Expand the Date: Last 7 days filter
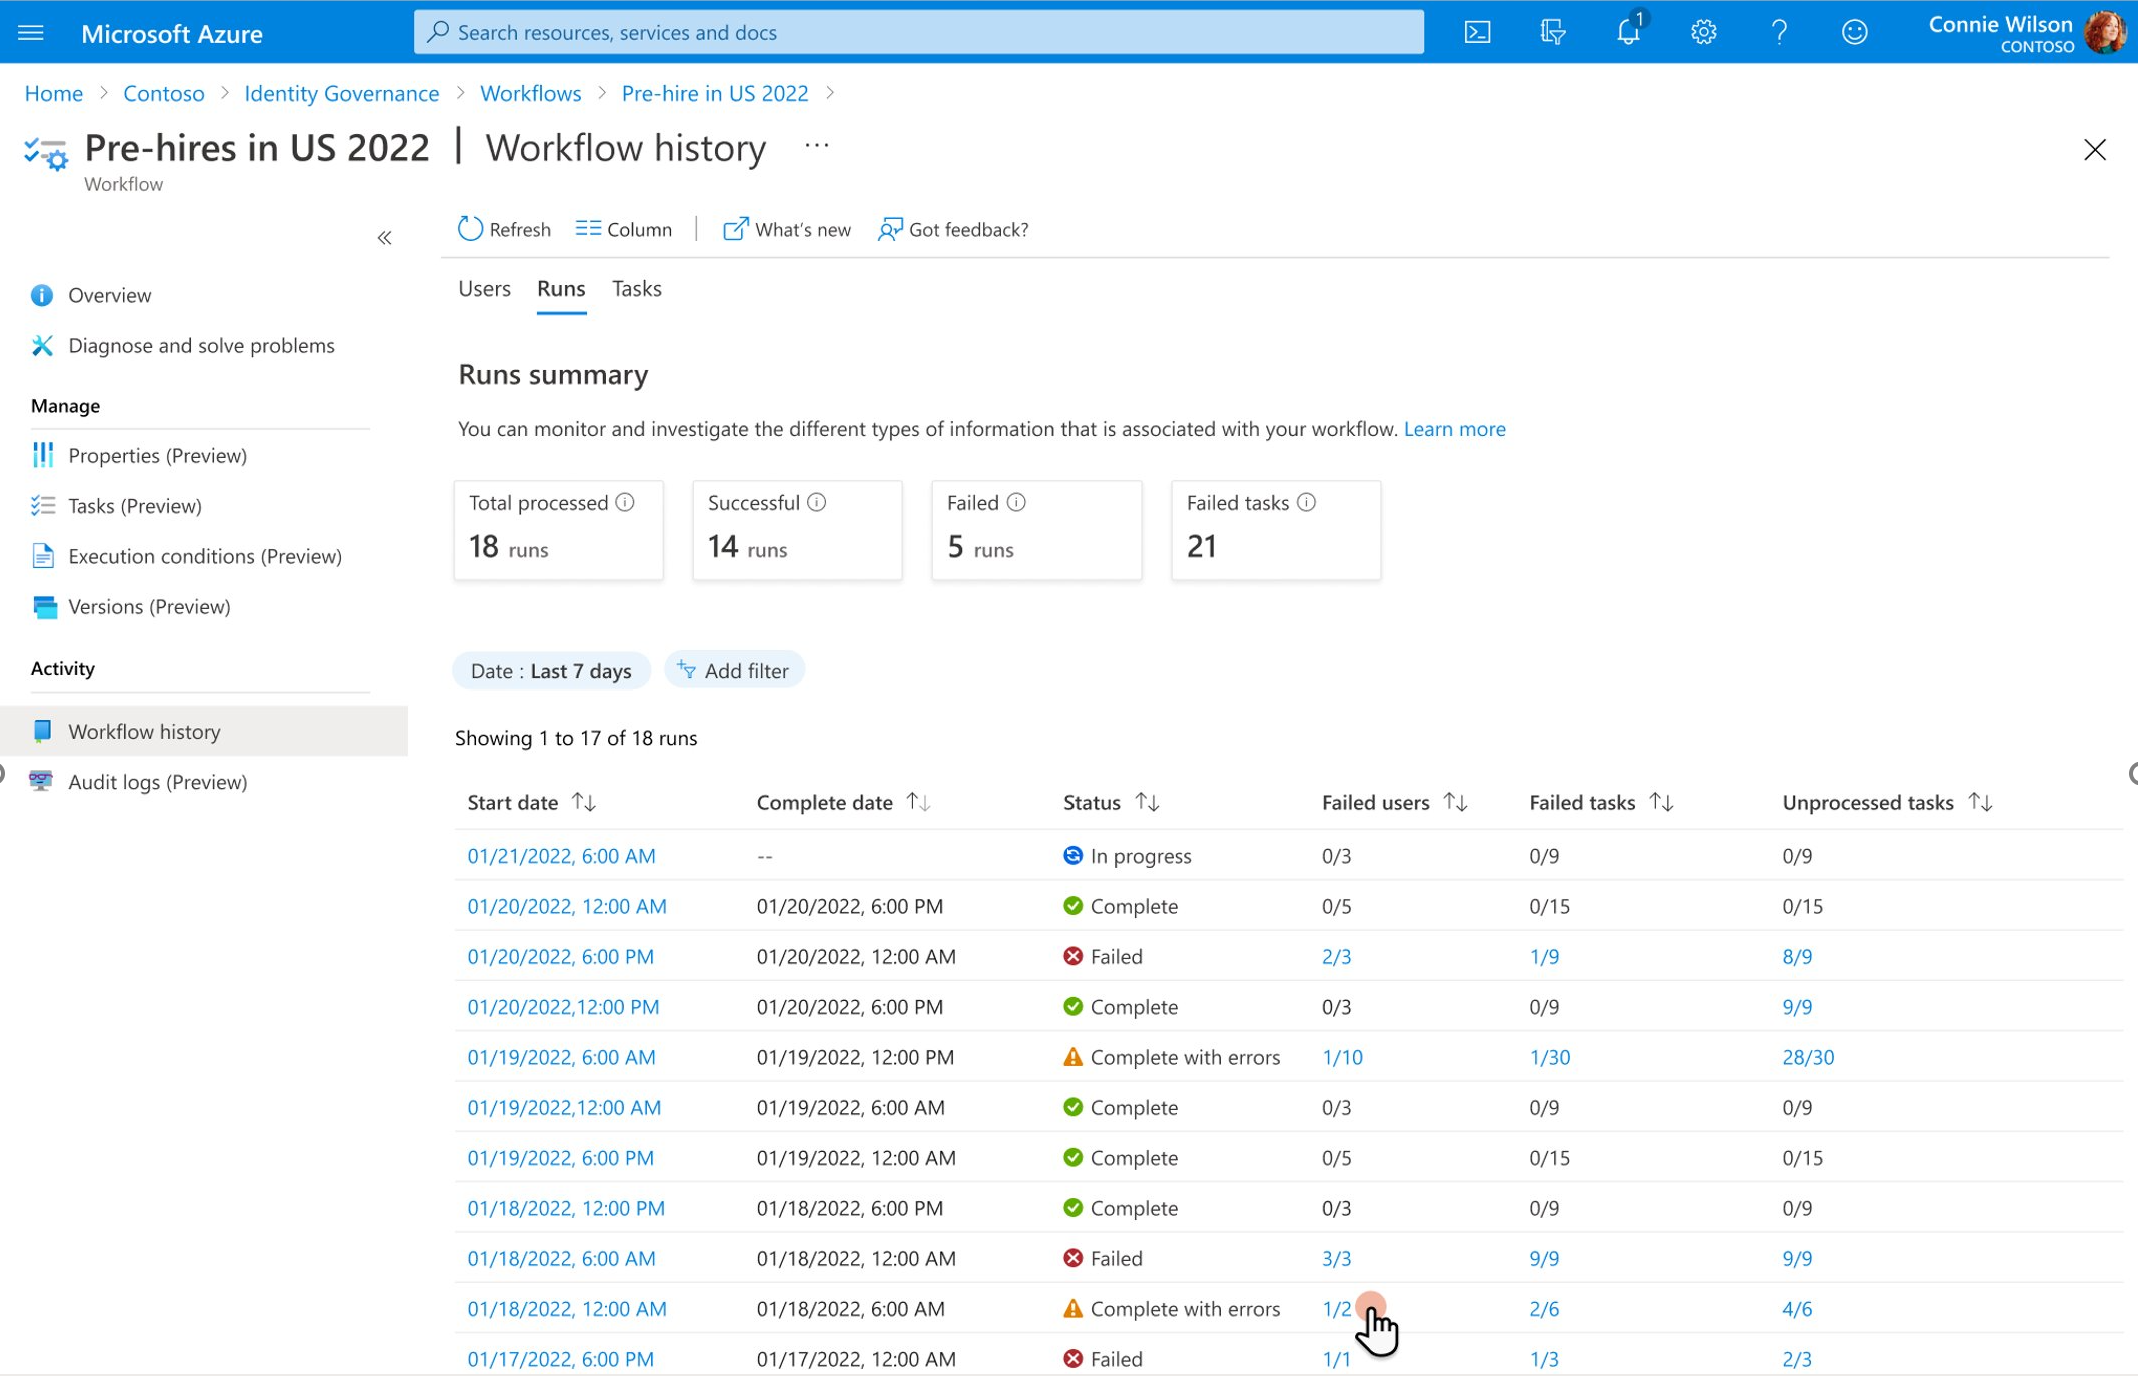 click(552, 670)
